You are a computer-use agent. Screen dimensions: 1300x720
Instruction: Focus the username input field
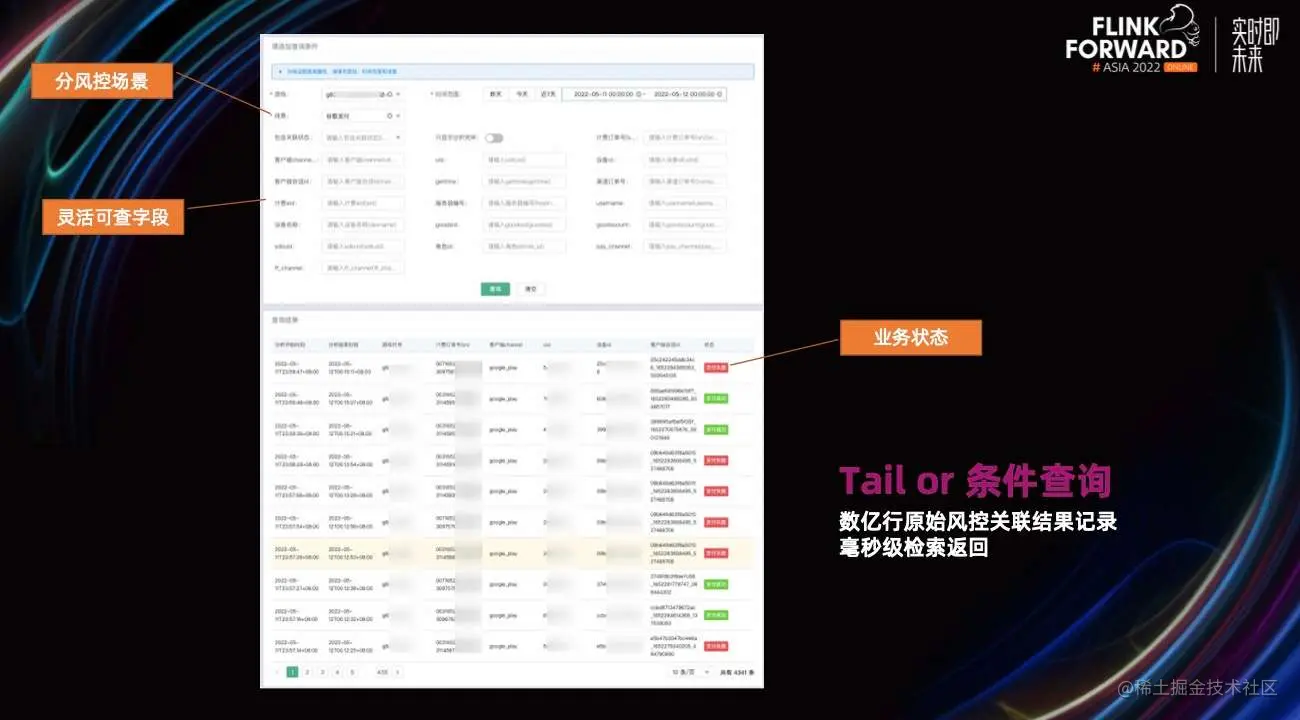pos(685,203)
